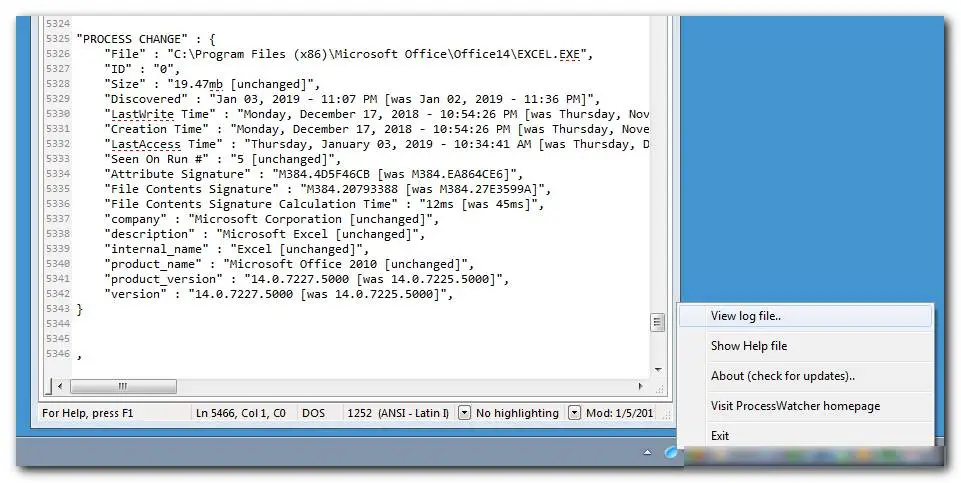
Task: Click the '"File Contents Signature" : "M384.20793388' line
Action: pos(328,189)
